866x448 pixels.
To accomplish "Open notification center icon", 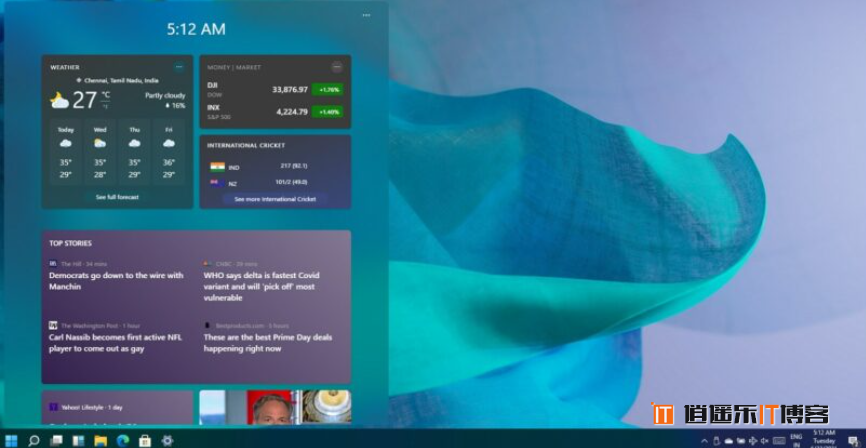I will coord(854,441).
